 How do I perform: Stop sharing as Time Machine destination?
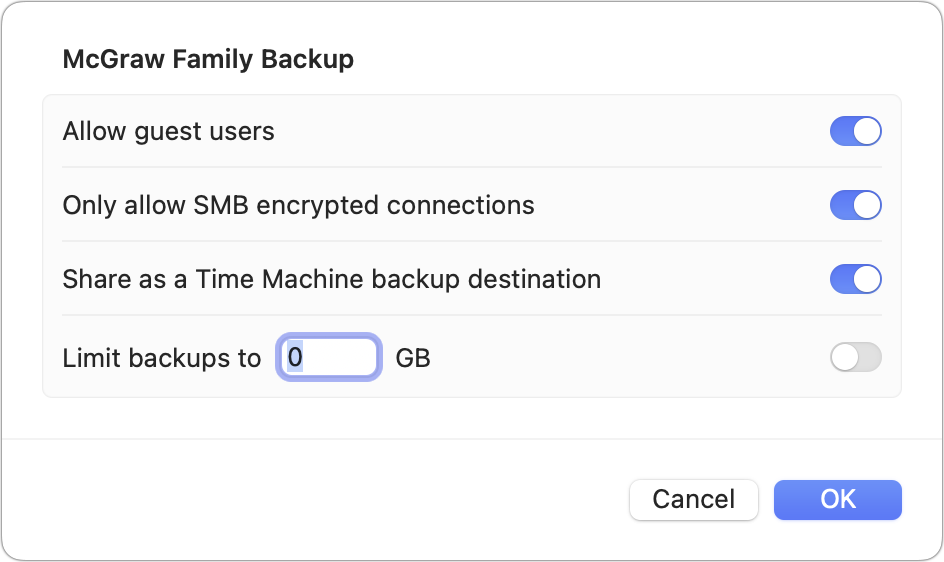[855, 279]
